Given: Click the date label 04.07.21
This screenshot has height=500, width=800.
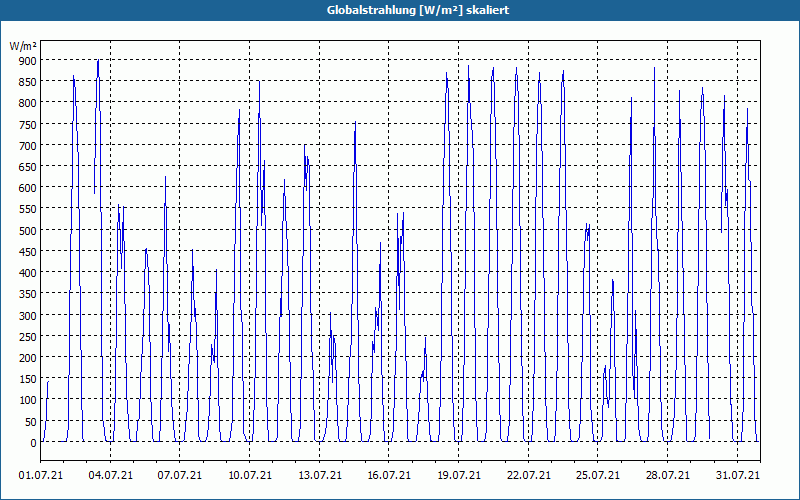Looking at the screenshot, I should pos(111,475).
